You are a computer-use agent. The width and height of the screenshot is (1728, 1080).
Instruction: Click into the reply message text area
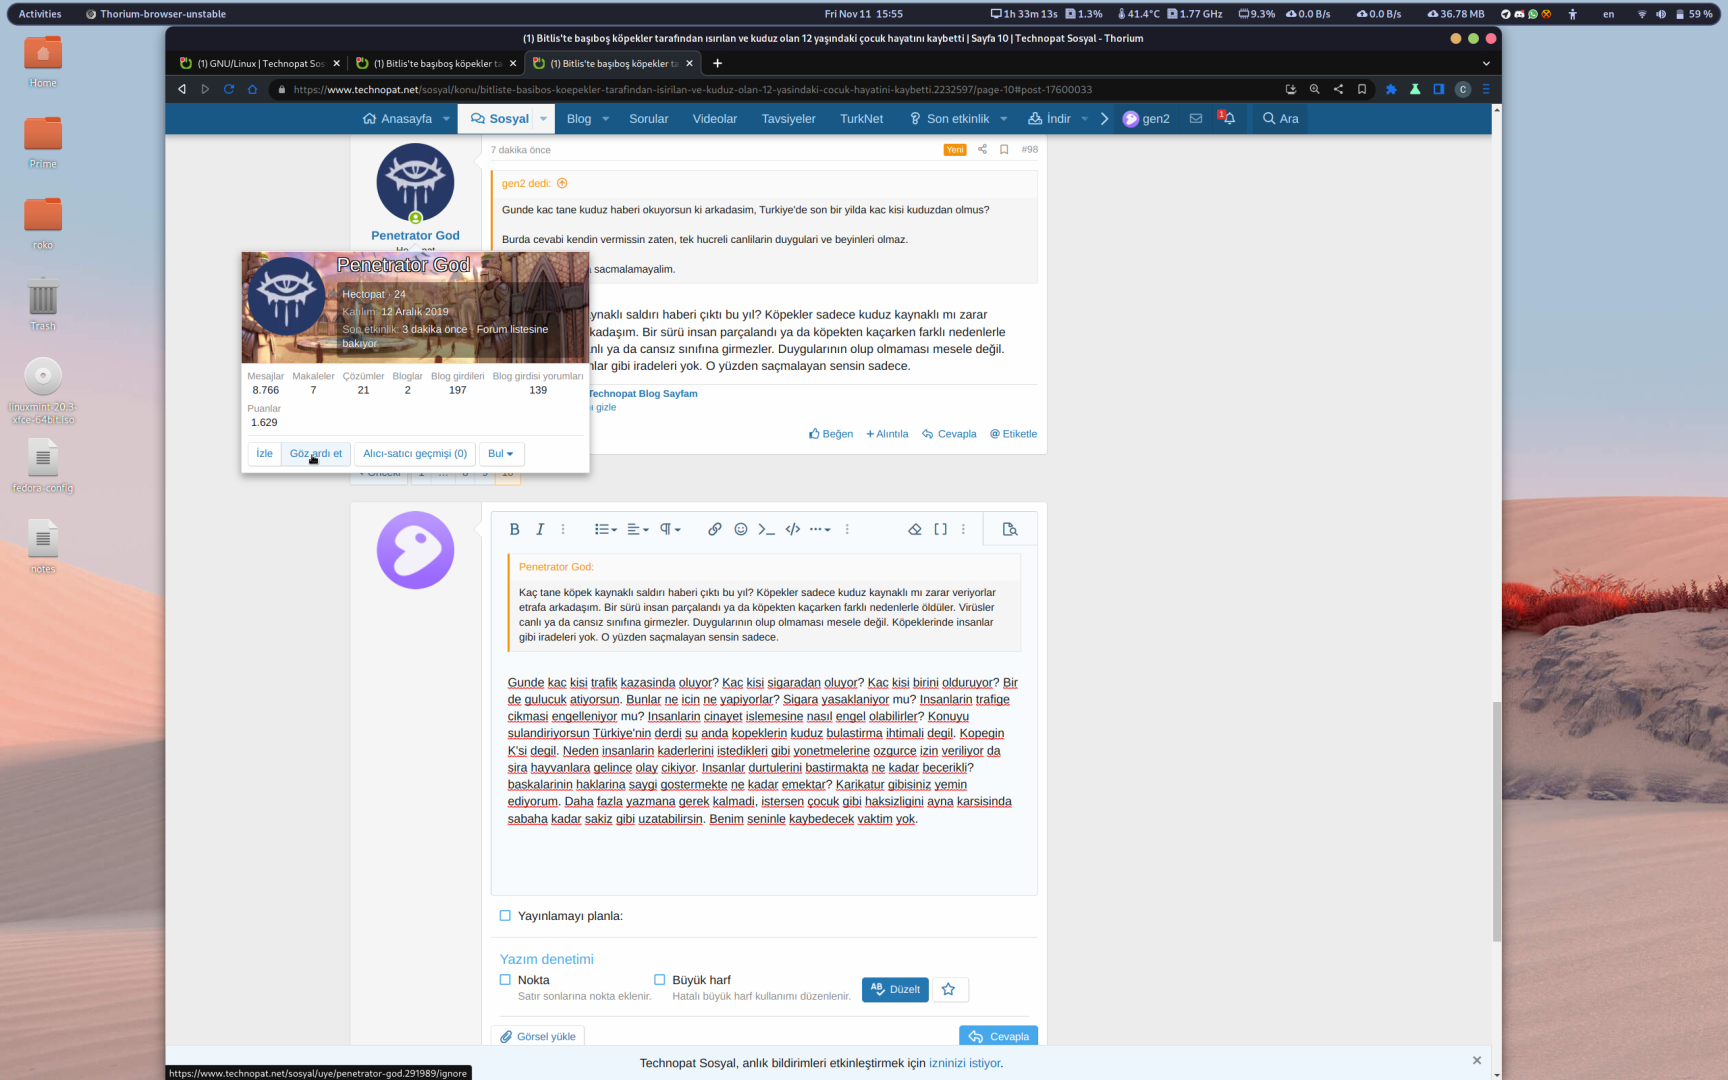click(764, 720)
